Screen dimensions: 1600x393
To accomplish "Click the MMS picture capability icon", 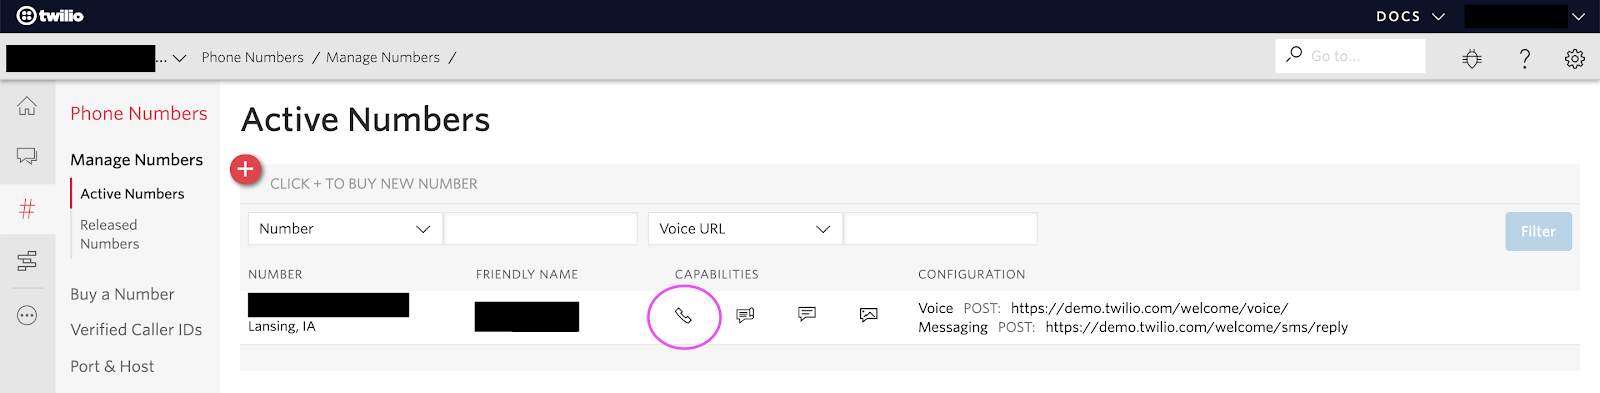I will (869, 315).
